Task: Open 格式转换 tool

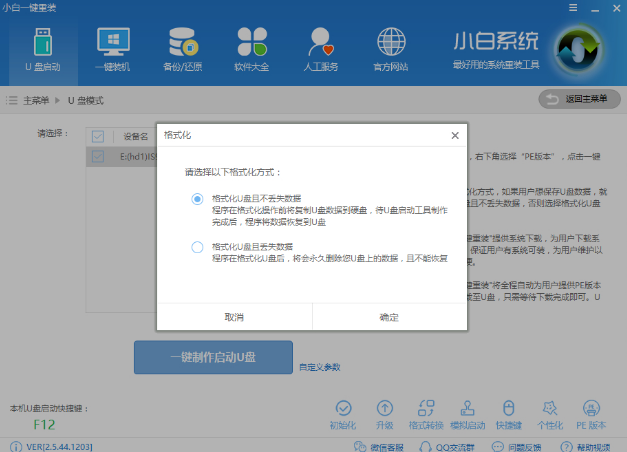Action: [x=426, y=413]
